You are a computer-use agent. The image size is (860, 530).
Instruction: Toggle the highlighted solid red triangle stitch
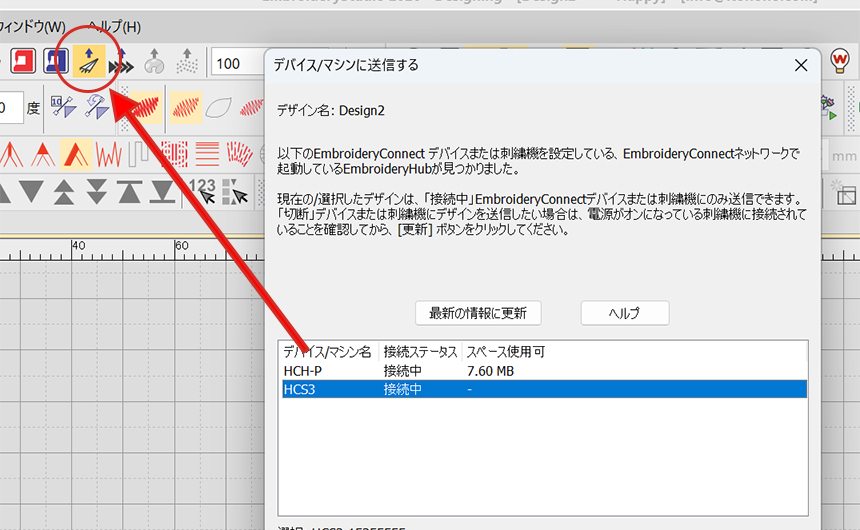click(76, 154)
